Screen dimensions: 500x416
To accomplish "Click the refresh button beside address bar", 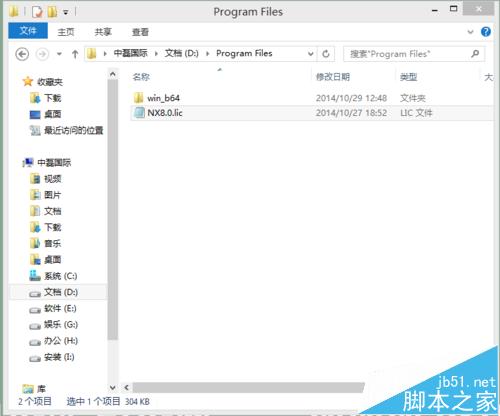I will point(326,54).
